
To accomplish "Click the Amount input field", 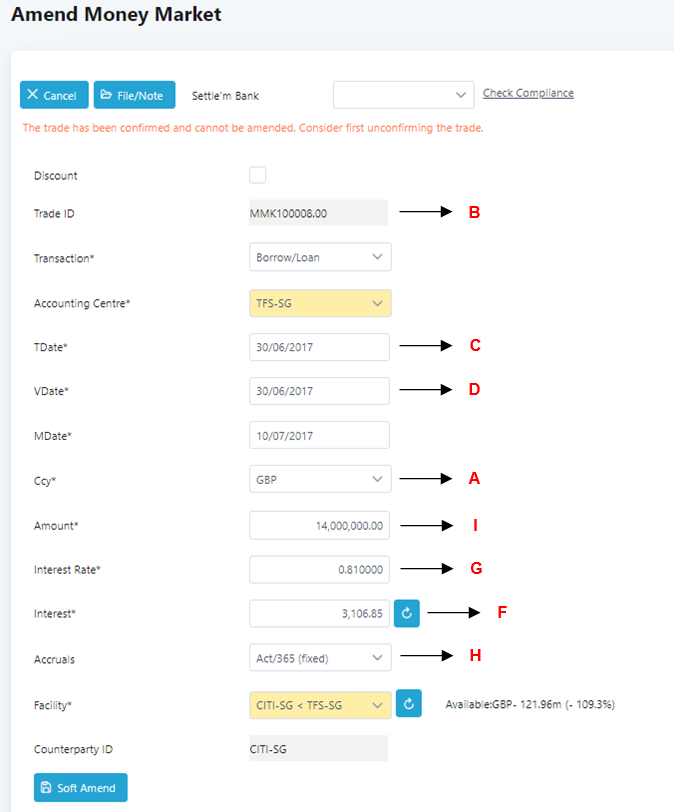I will tap(319, 525).
